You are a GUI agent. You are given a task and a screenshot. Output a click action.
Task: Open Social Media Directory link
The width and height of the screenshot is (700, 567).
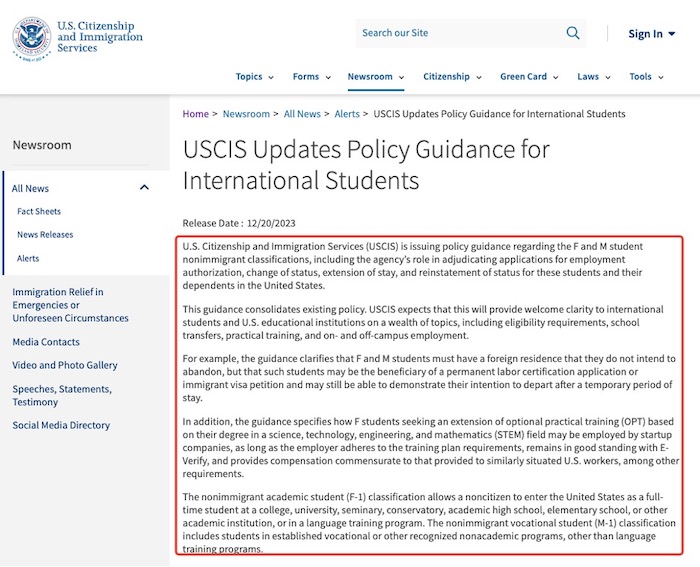61,425
